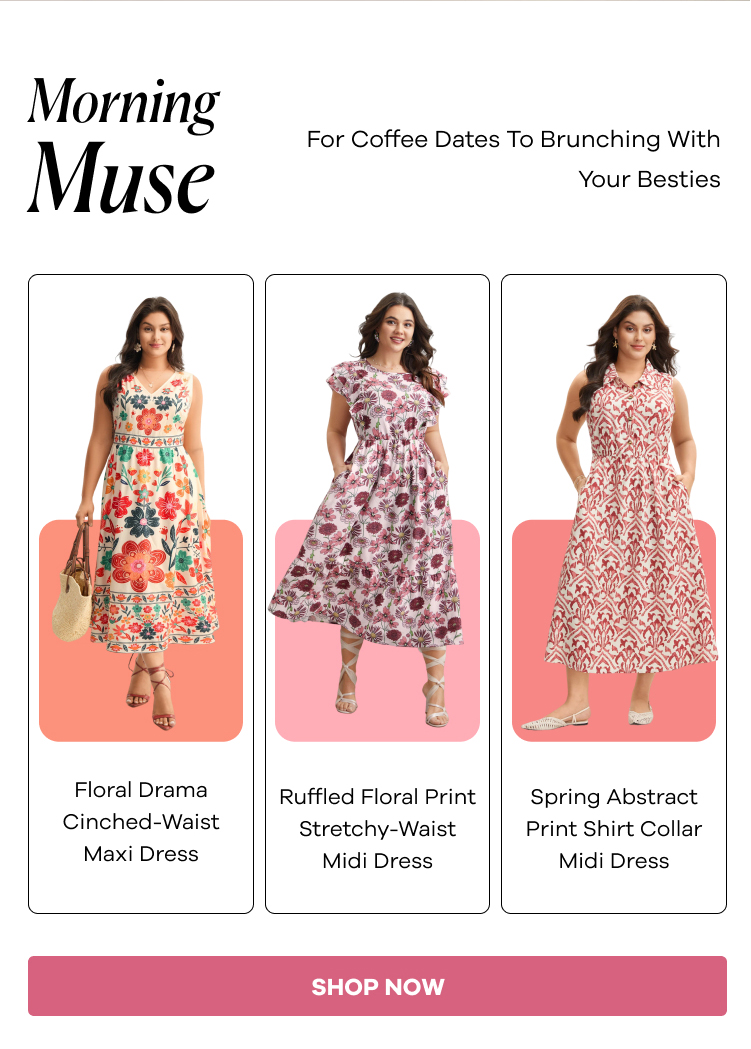Click the white woven flats on third model

tap(587, 717)
